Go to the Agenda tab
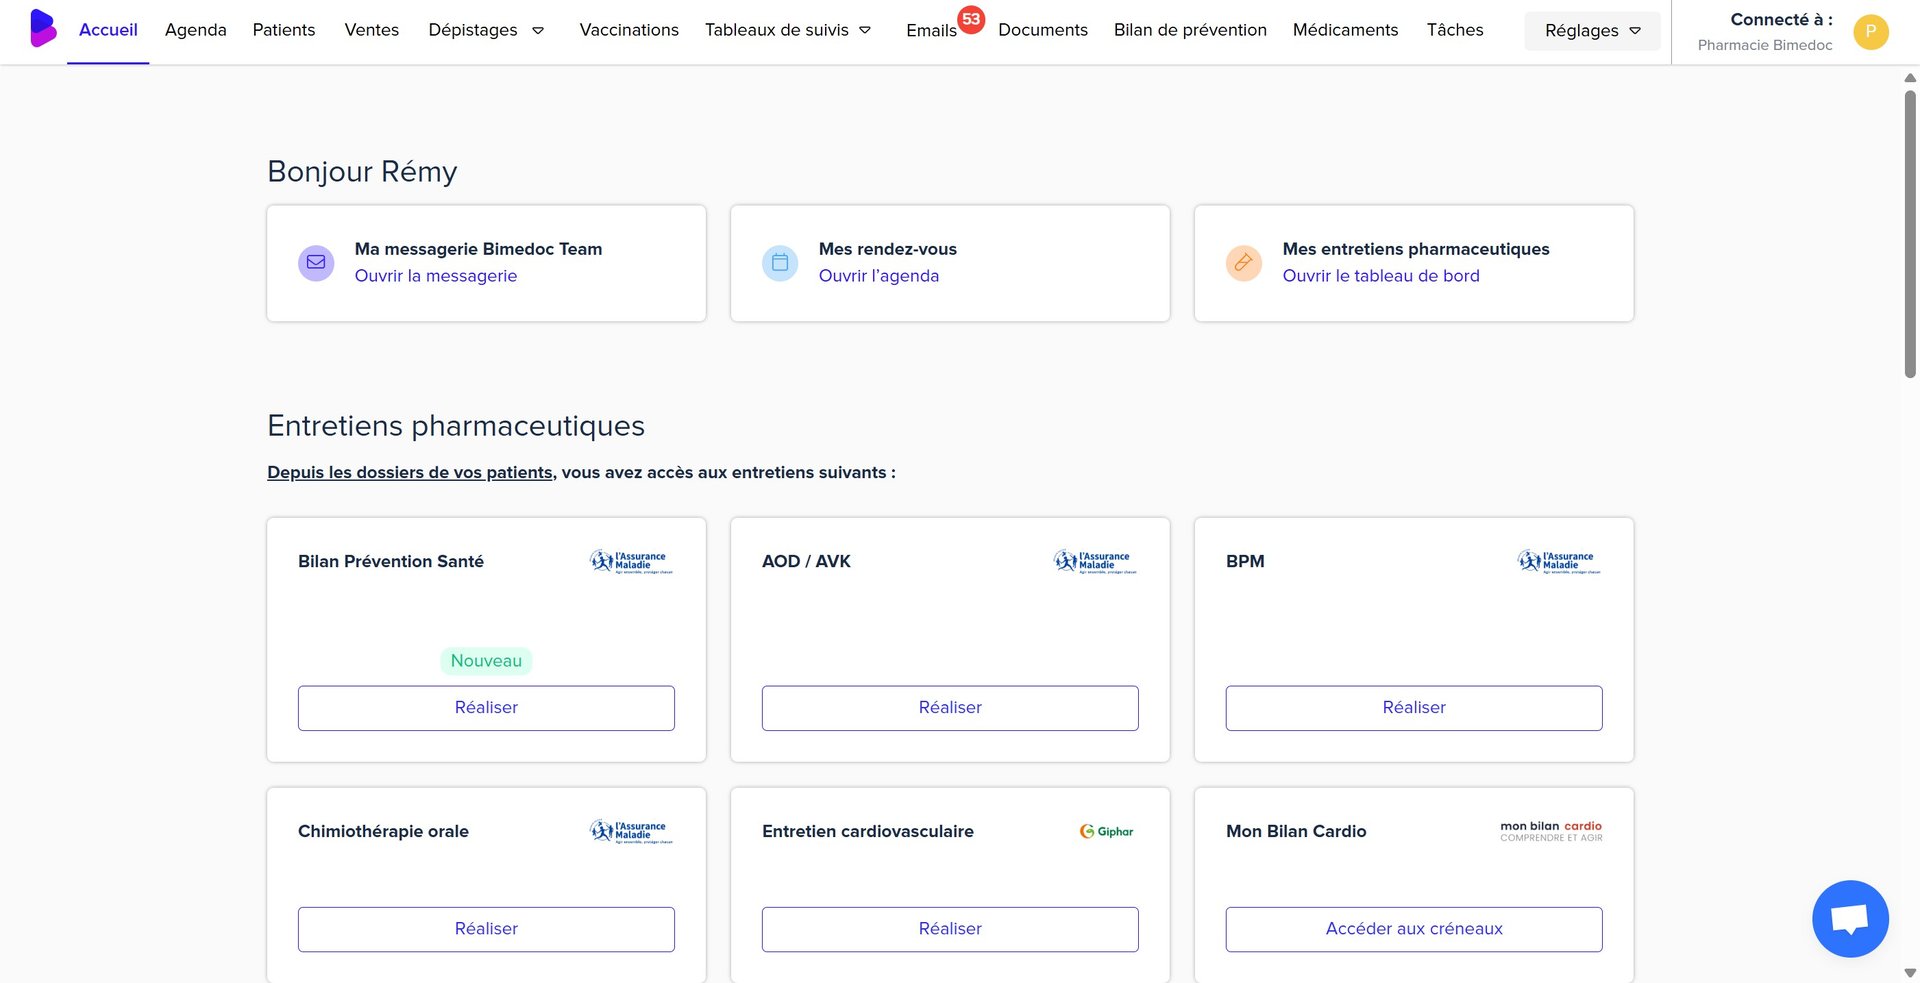The image size is (1920, 983). (196, 30)
